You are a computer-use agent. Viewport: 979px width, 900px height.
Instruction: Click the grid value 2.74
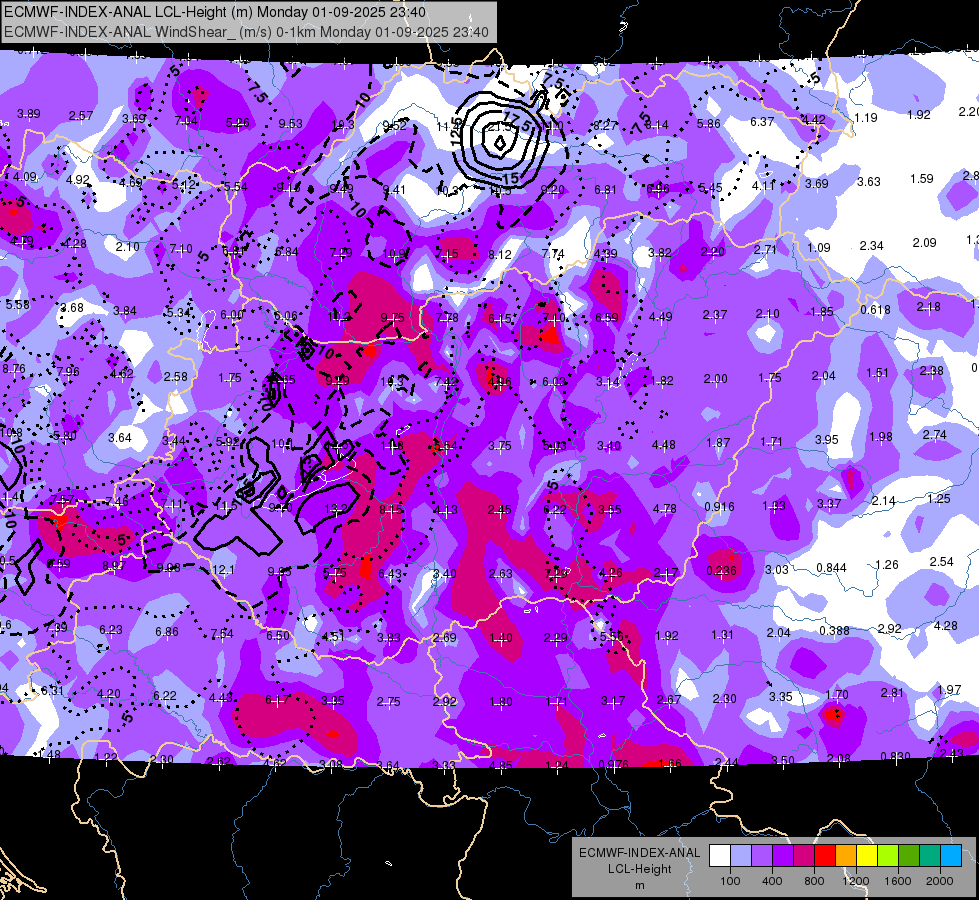[x=935, y=435]
